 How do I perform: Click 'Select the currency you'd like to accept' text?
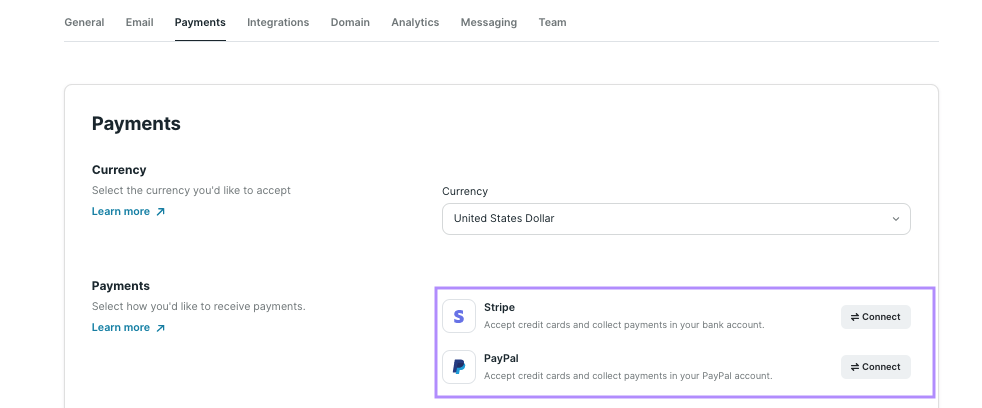[x=191, y=190]
